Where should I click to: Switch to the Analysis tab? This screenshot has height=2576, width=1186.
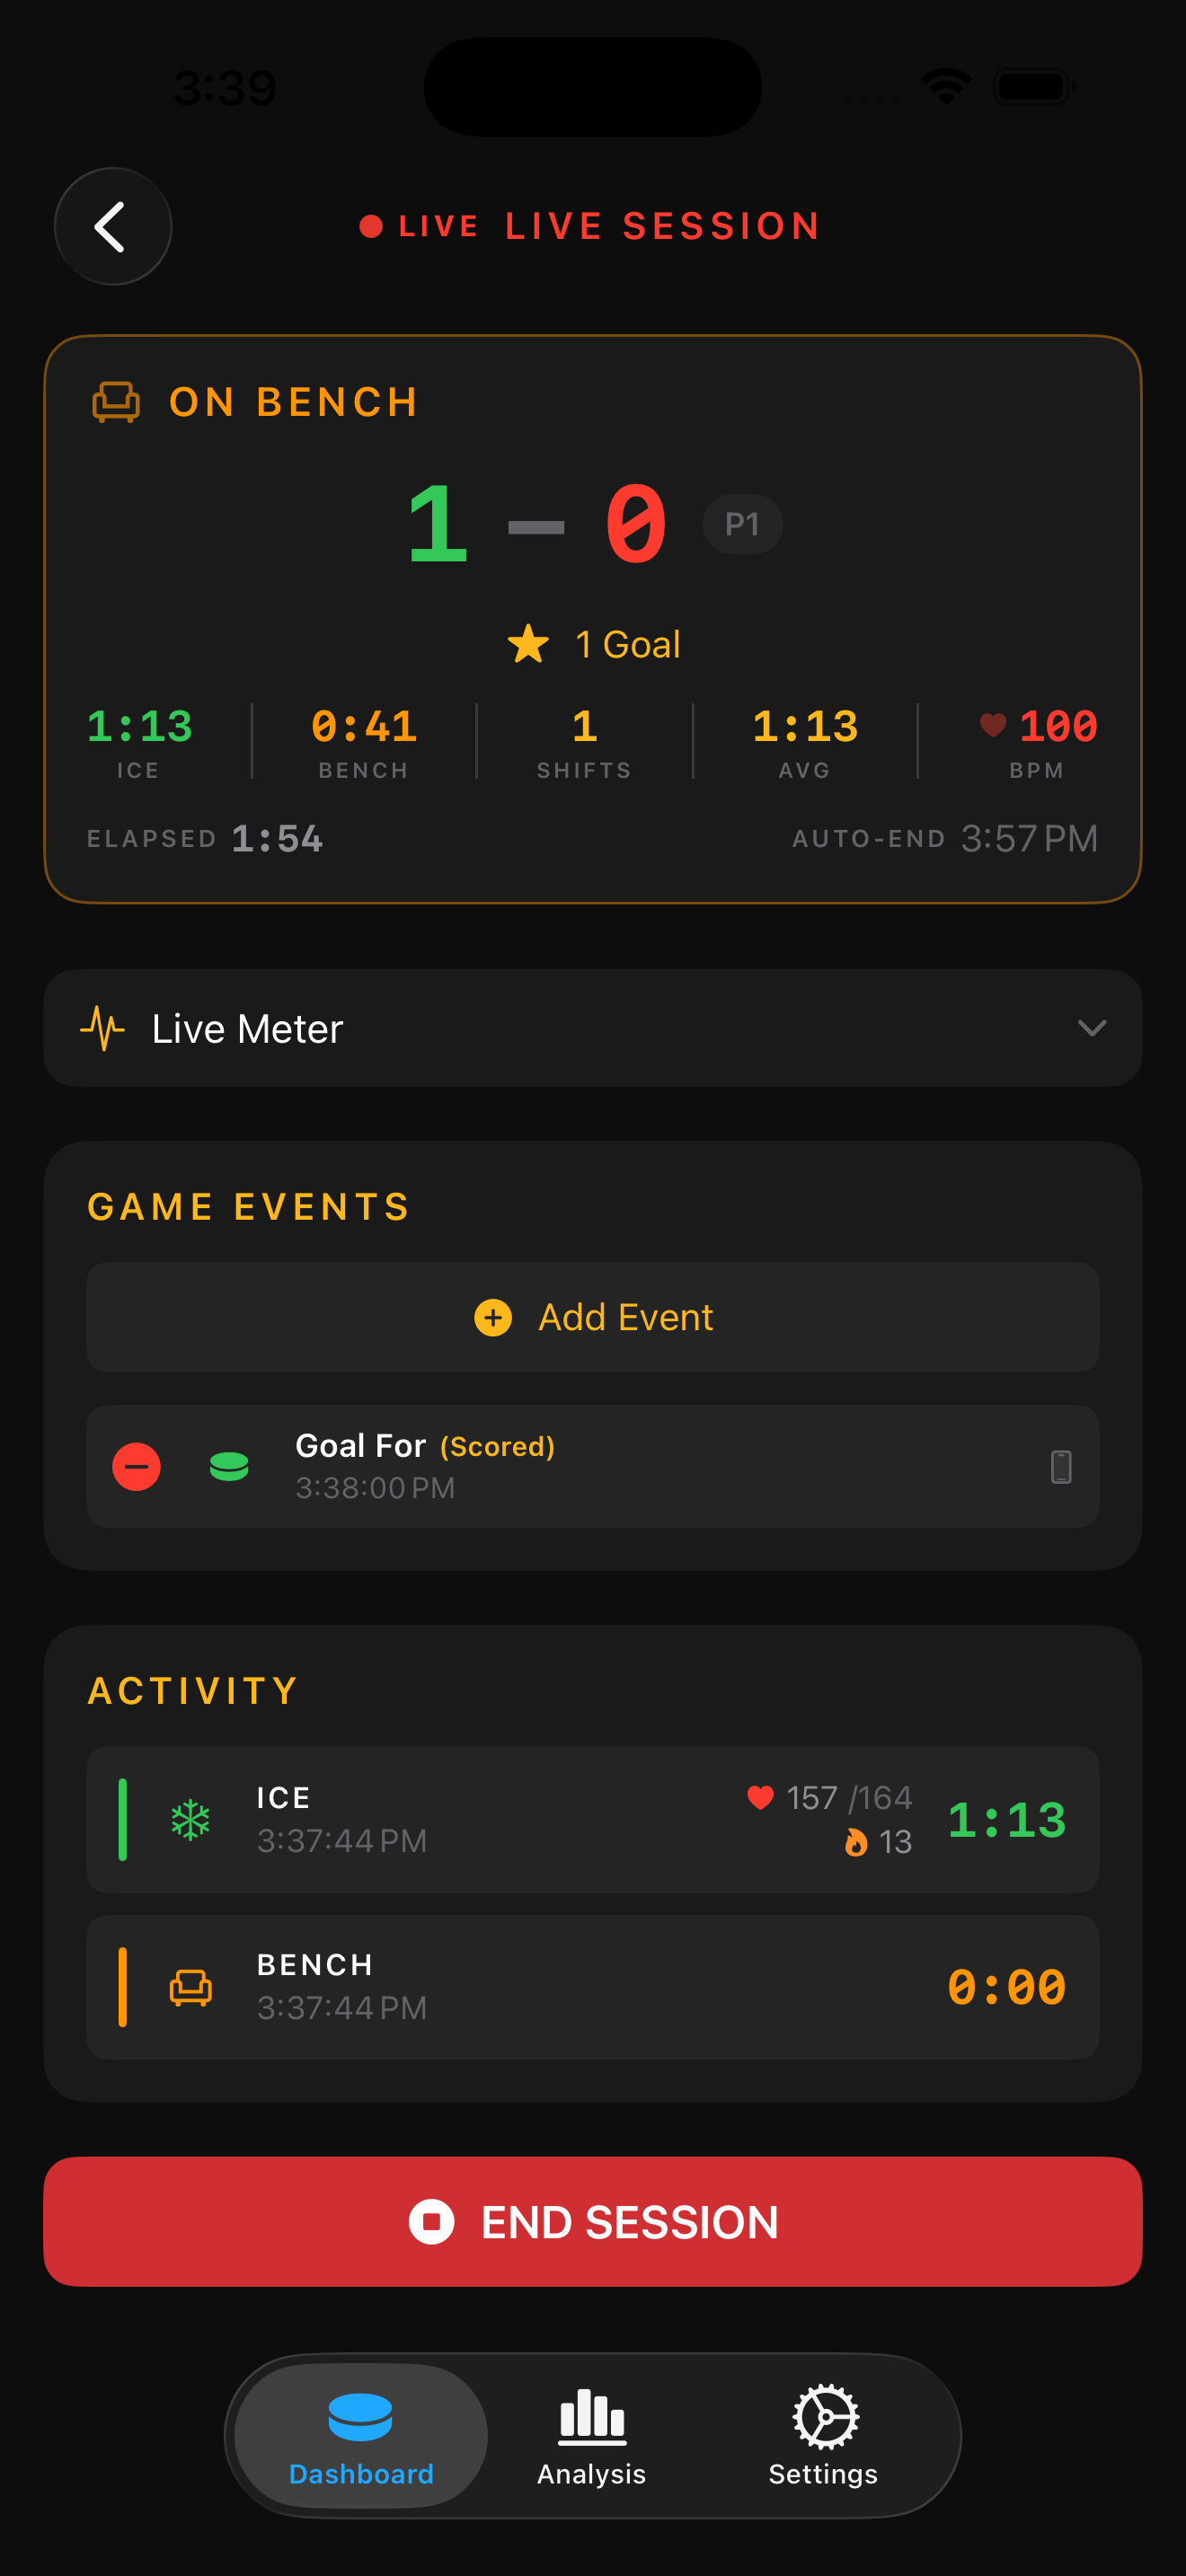point(592,2436)
